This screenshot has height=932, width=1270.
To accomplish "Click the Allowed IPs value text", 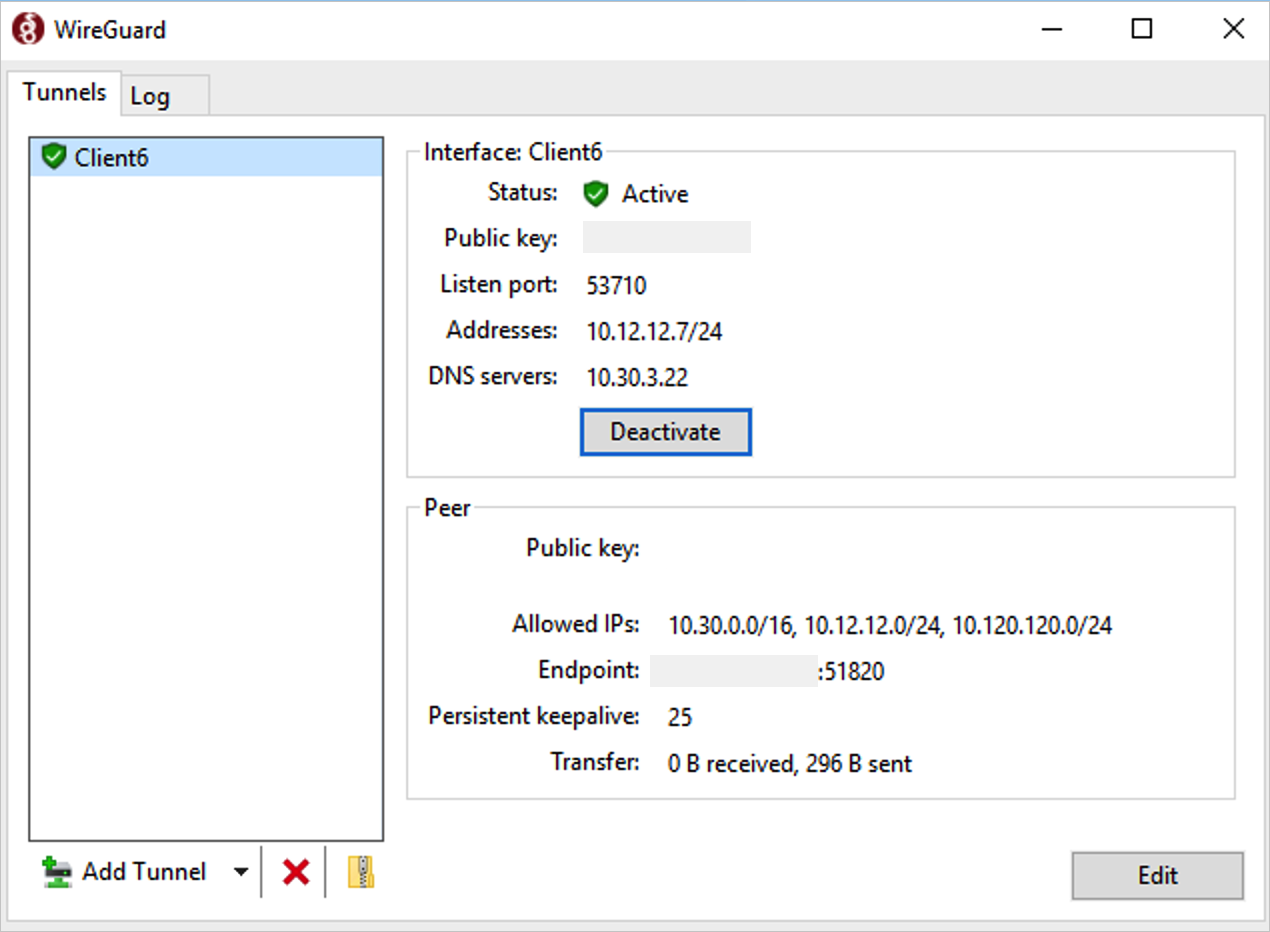I will point(890,626).
